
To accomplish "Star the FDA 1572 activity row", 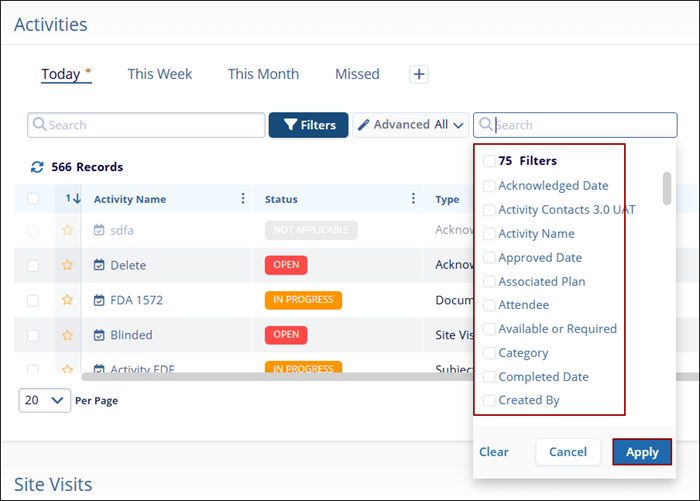I will point(68,300).
